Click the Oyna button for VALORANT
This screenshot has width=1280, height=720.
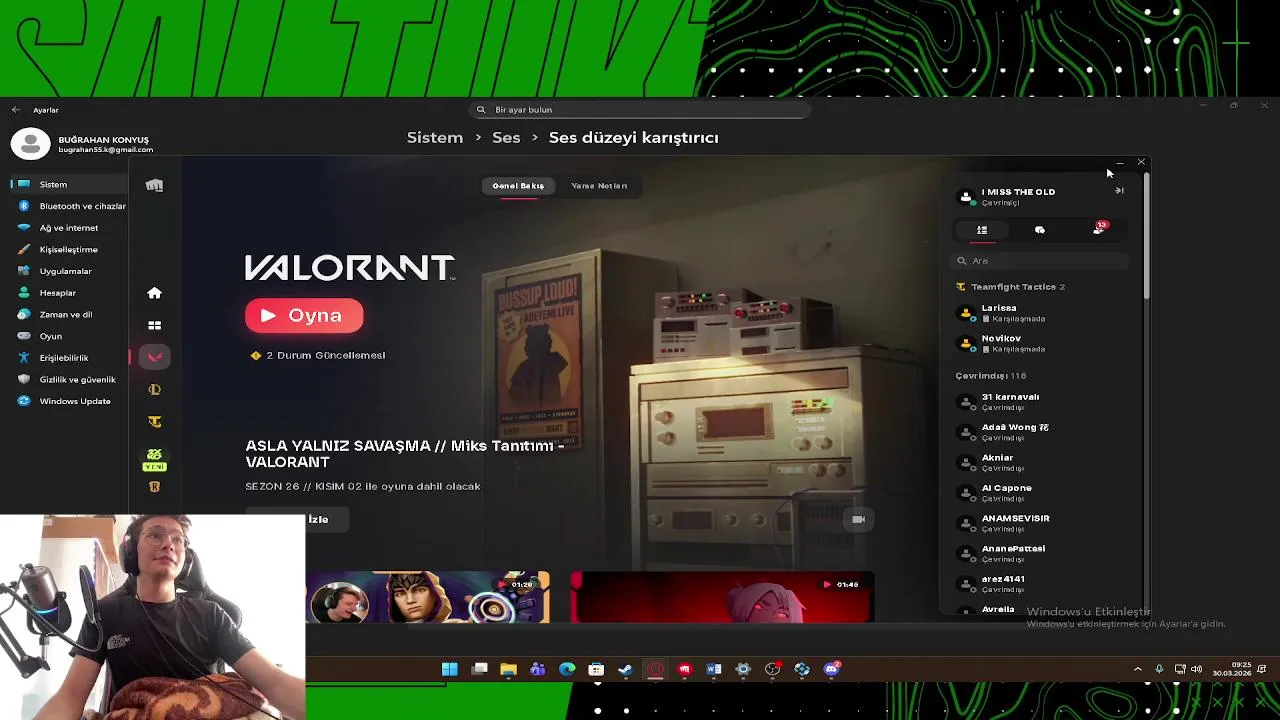[304, 316]
